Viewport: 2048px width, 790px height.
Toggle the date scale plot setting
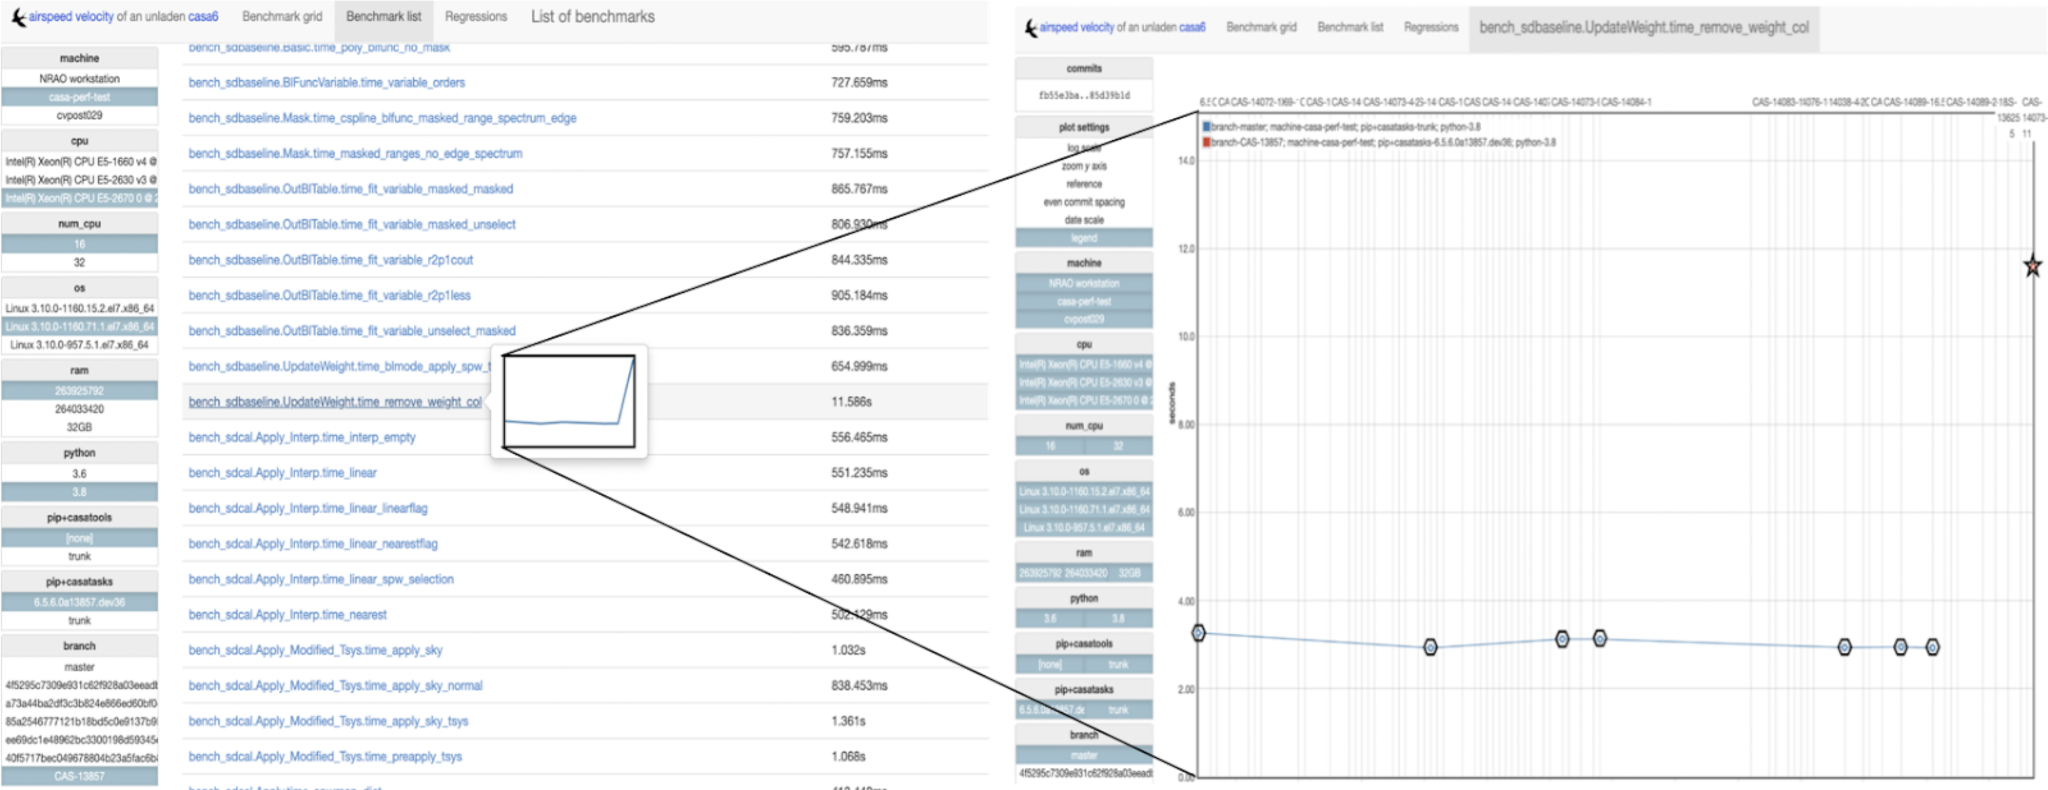[1084, 220]
